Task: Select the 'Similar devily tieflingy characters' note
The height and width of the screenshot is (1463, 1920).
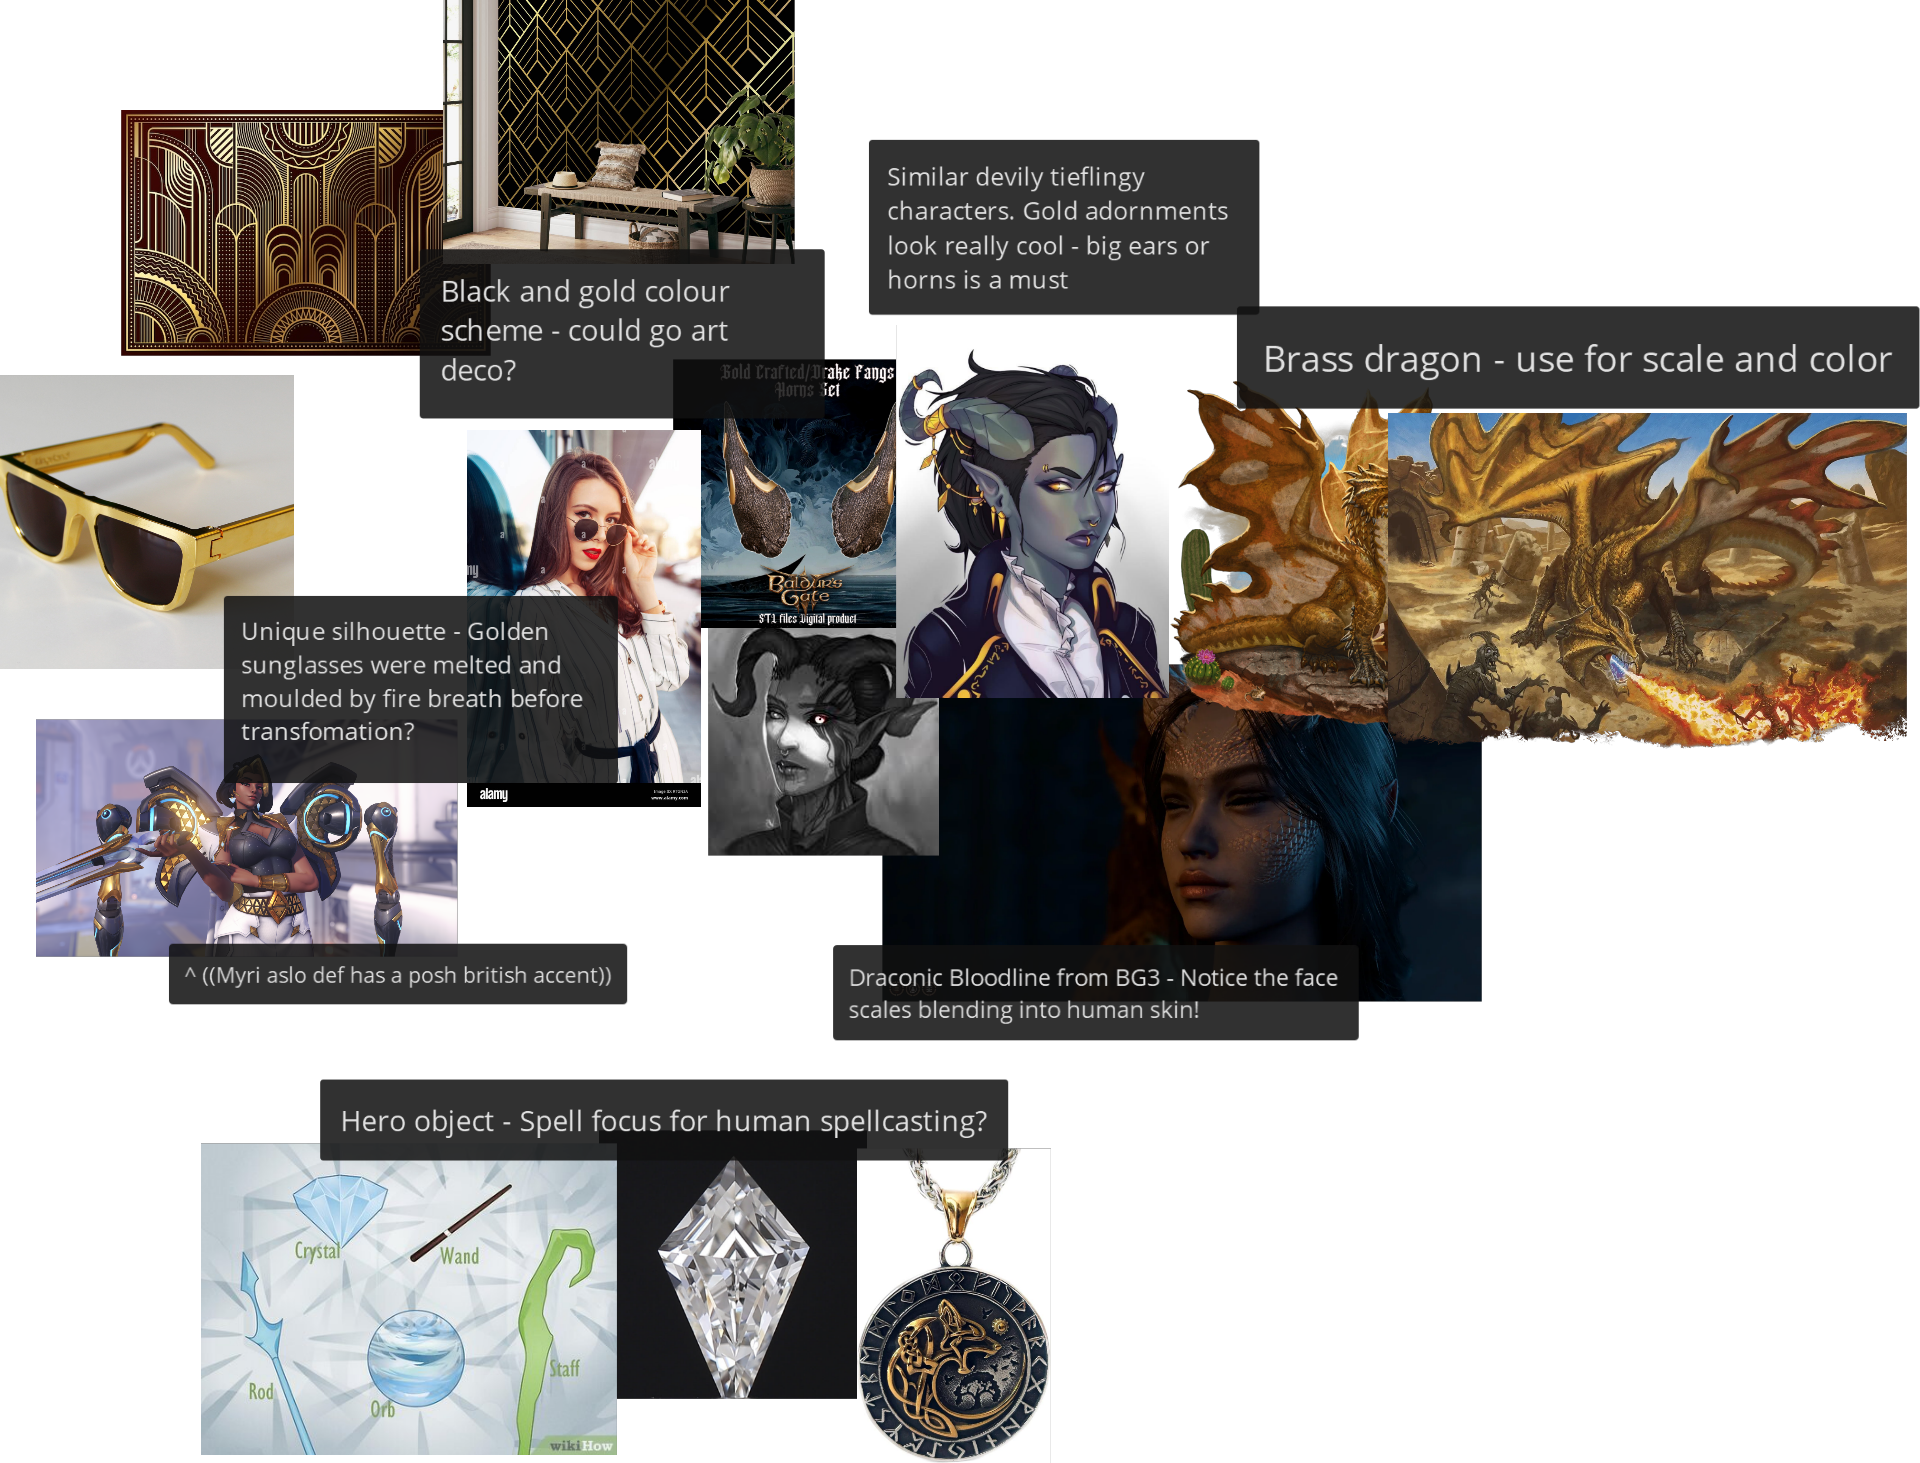Action: [1064, 227]
